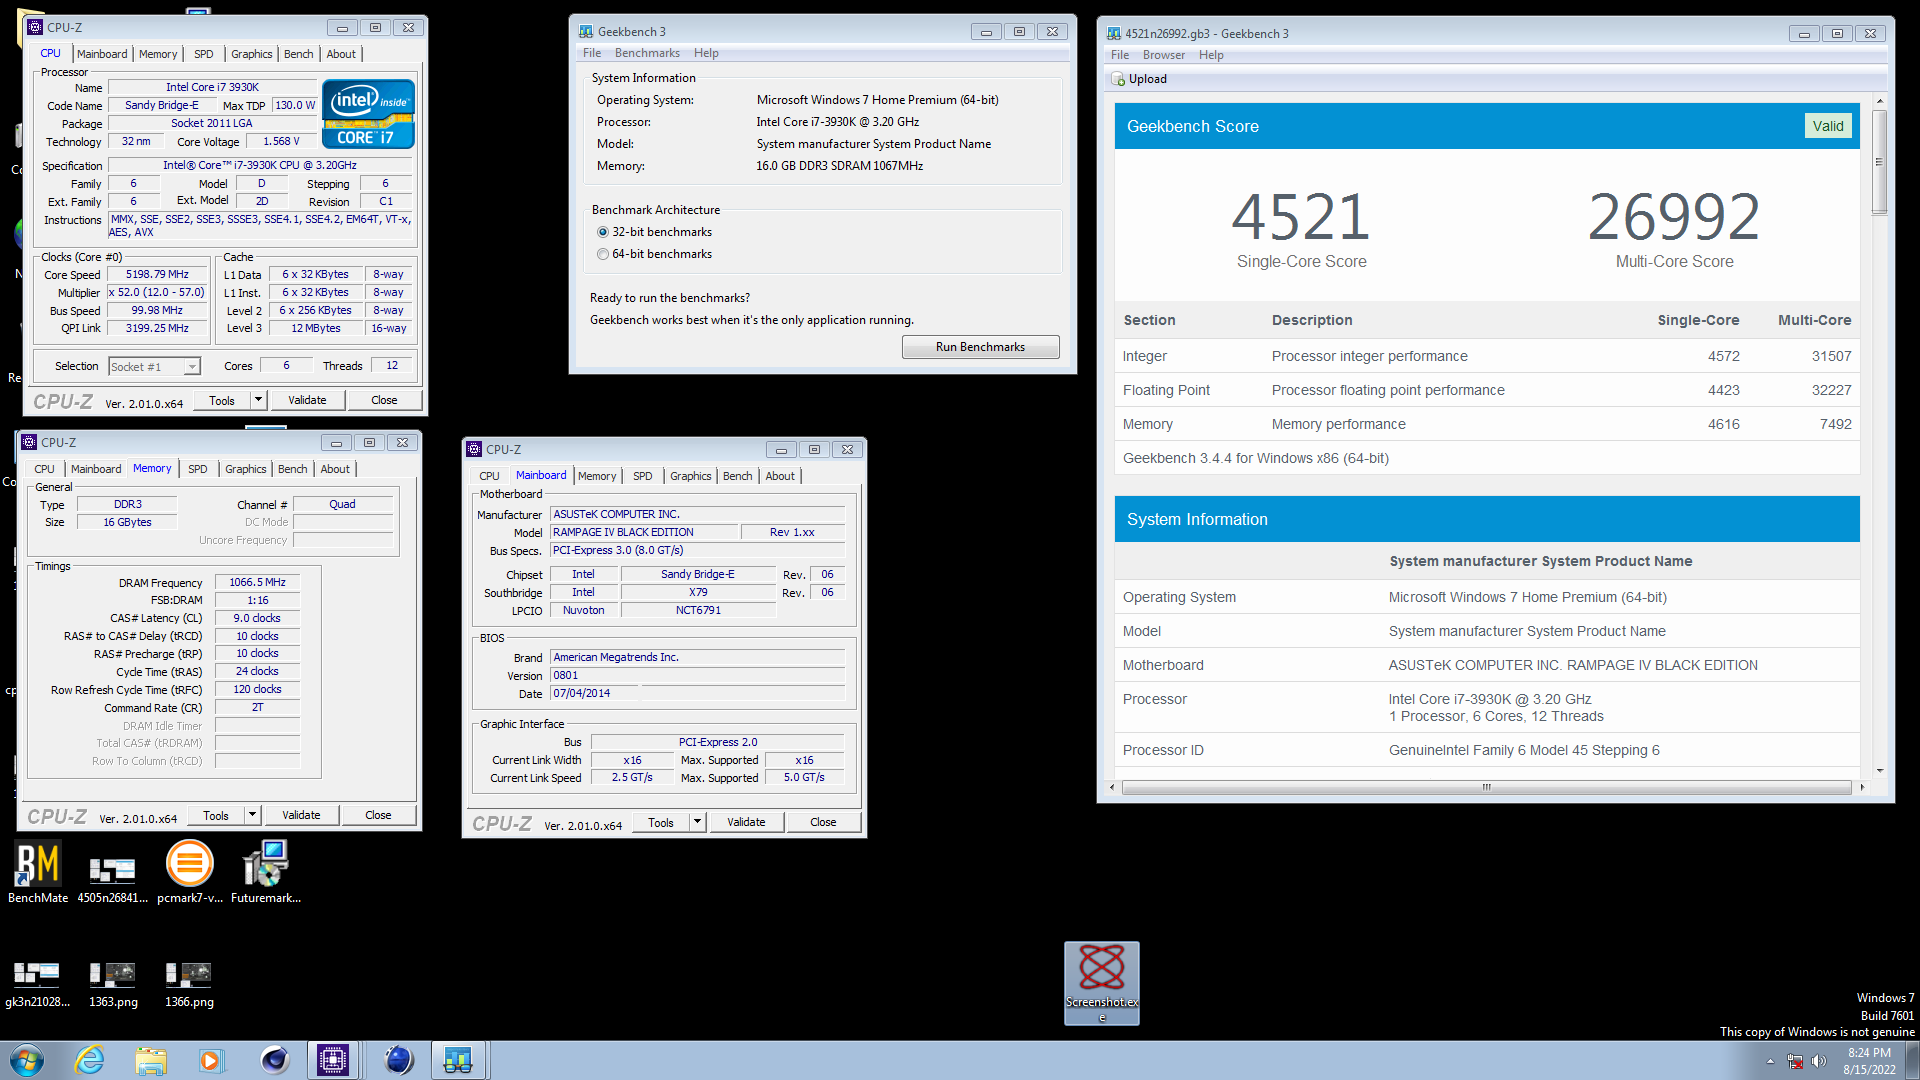Open the Windows Start menu orb
This screenshot has width=1920, height=1080.
click(x=27, y=1060)
